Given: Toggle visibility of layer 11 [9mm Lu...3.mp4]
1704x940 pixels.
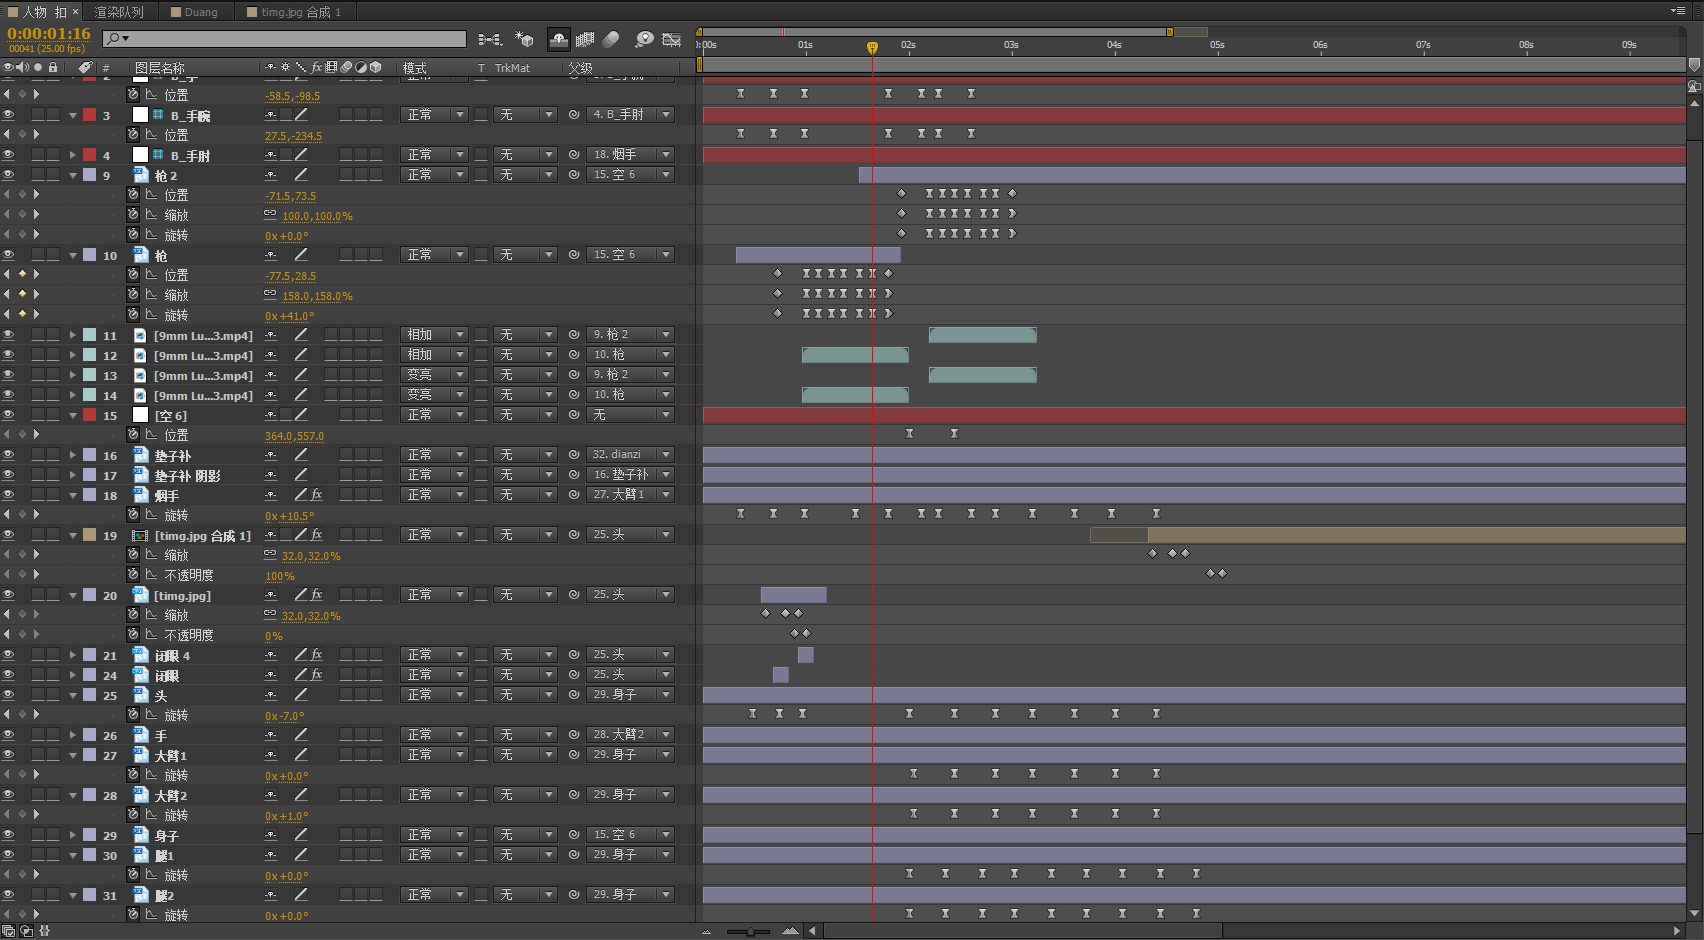Looking at the screenshot, I should pyautogui.click(x=8, y=335).
